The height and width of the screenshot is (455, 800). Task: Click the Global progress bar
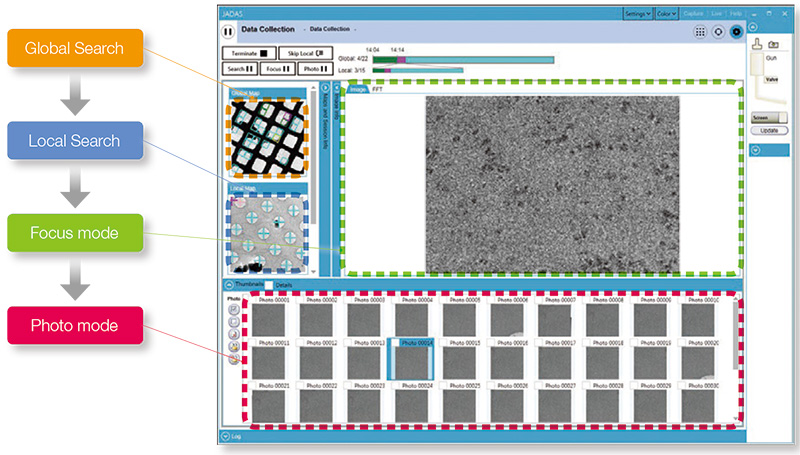click(462, 60)
